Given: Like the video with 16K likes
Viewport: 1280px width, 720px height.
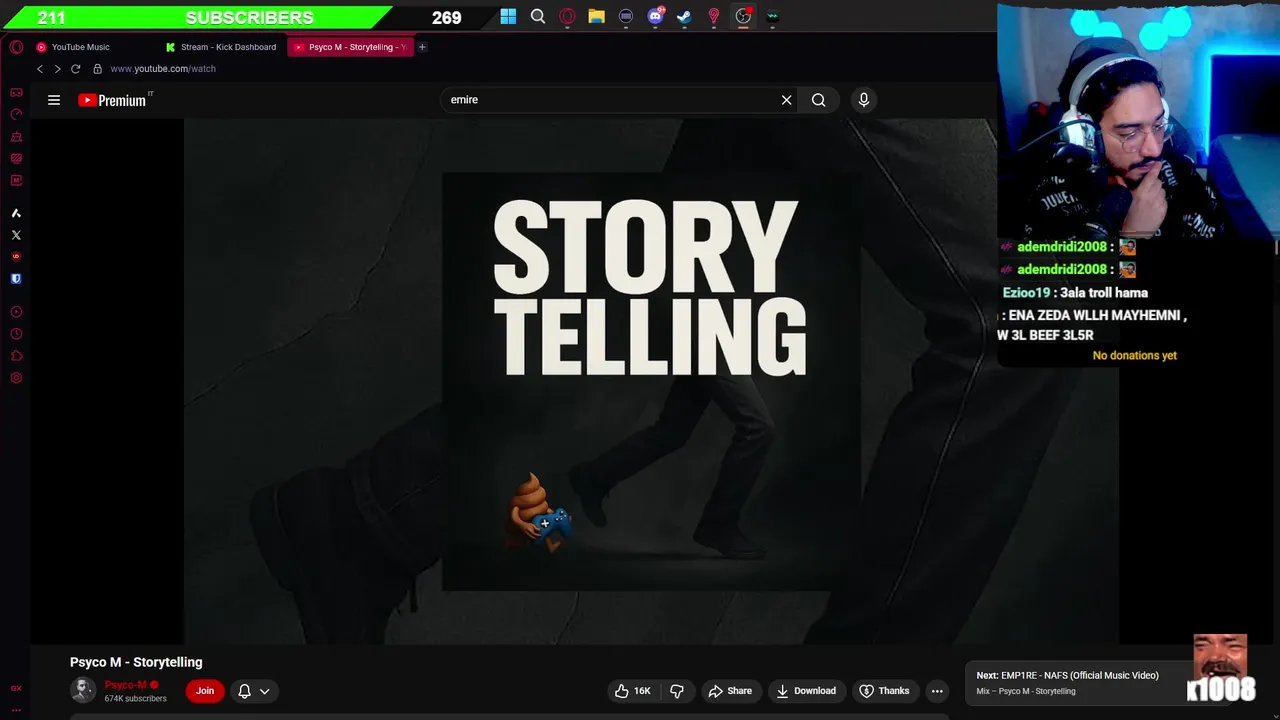Looking at the screenshot, I should [x=632, y=691].
